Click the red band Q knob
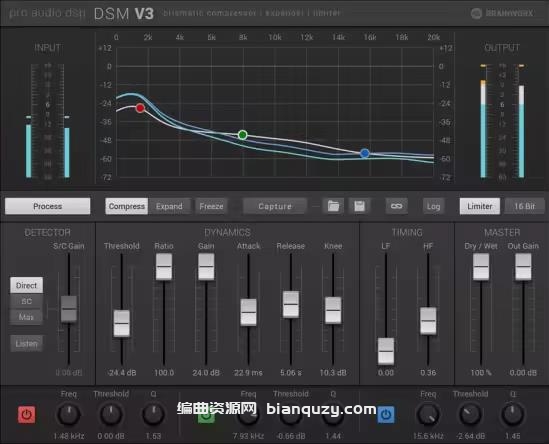Screen dimensions: 549x444 tap(153, 415)
